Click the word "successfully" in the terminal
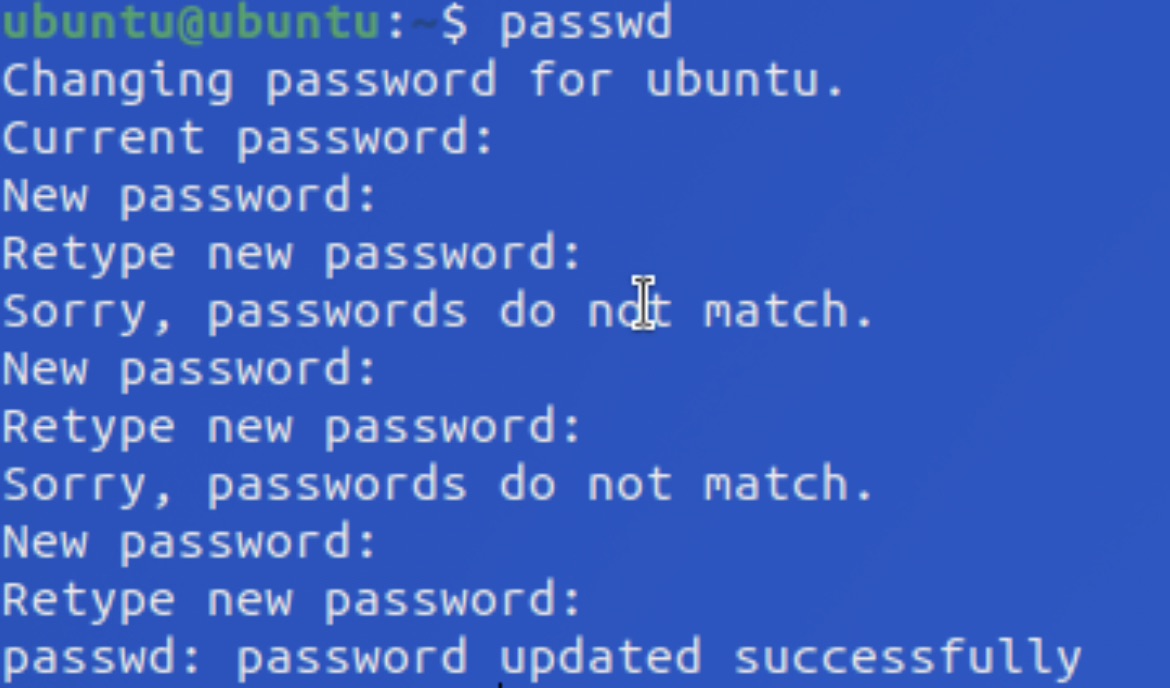The height and width of the screenshot is (688, 1170). point(908,658)
